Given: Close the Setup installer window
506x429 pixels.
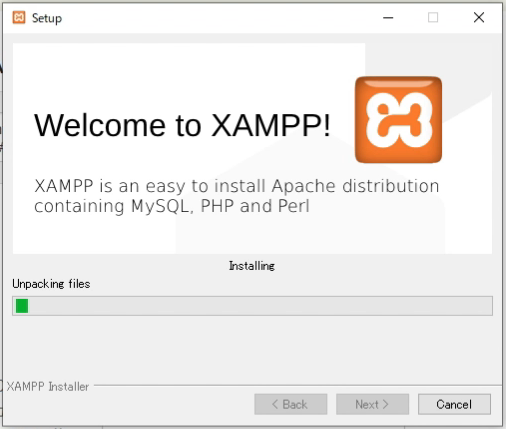Looking at the screenshot, I should tap(479, 17).
